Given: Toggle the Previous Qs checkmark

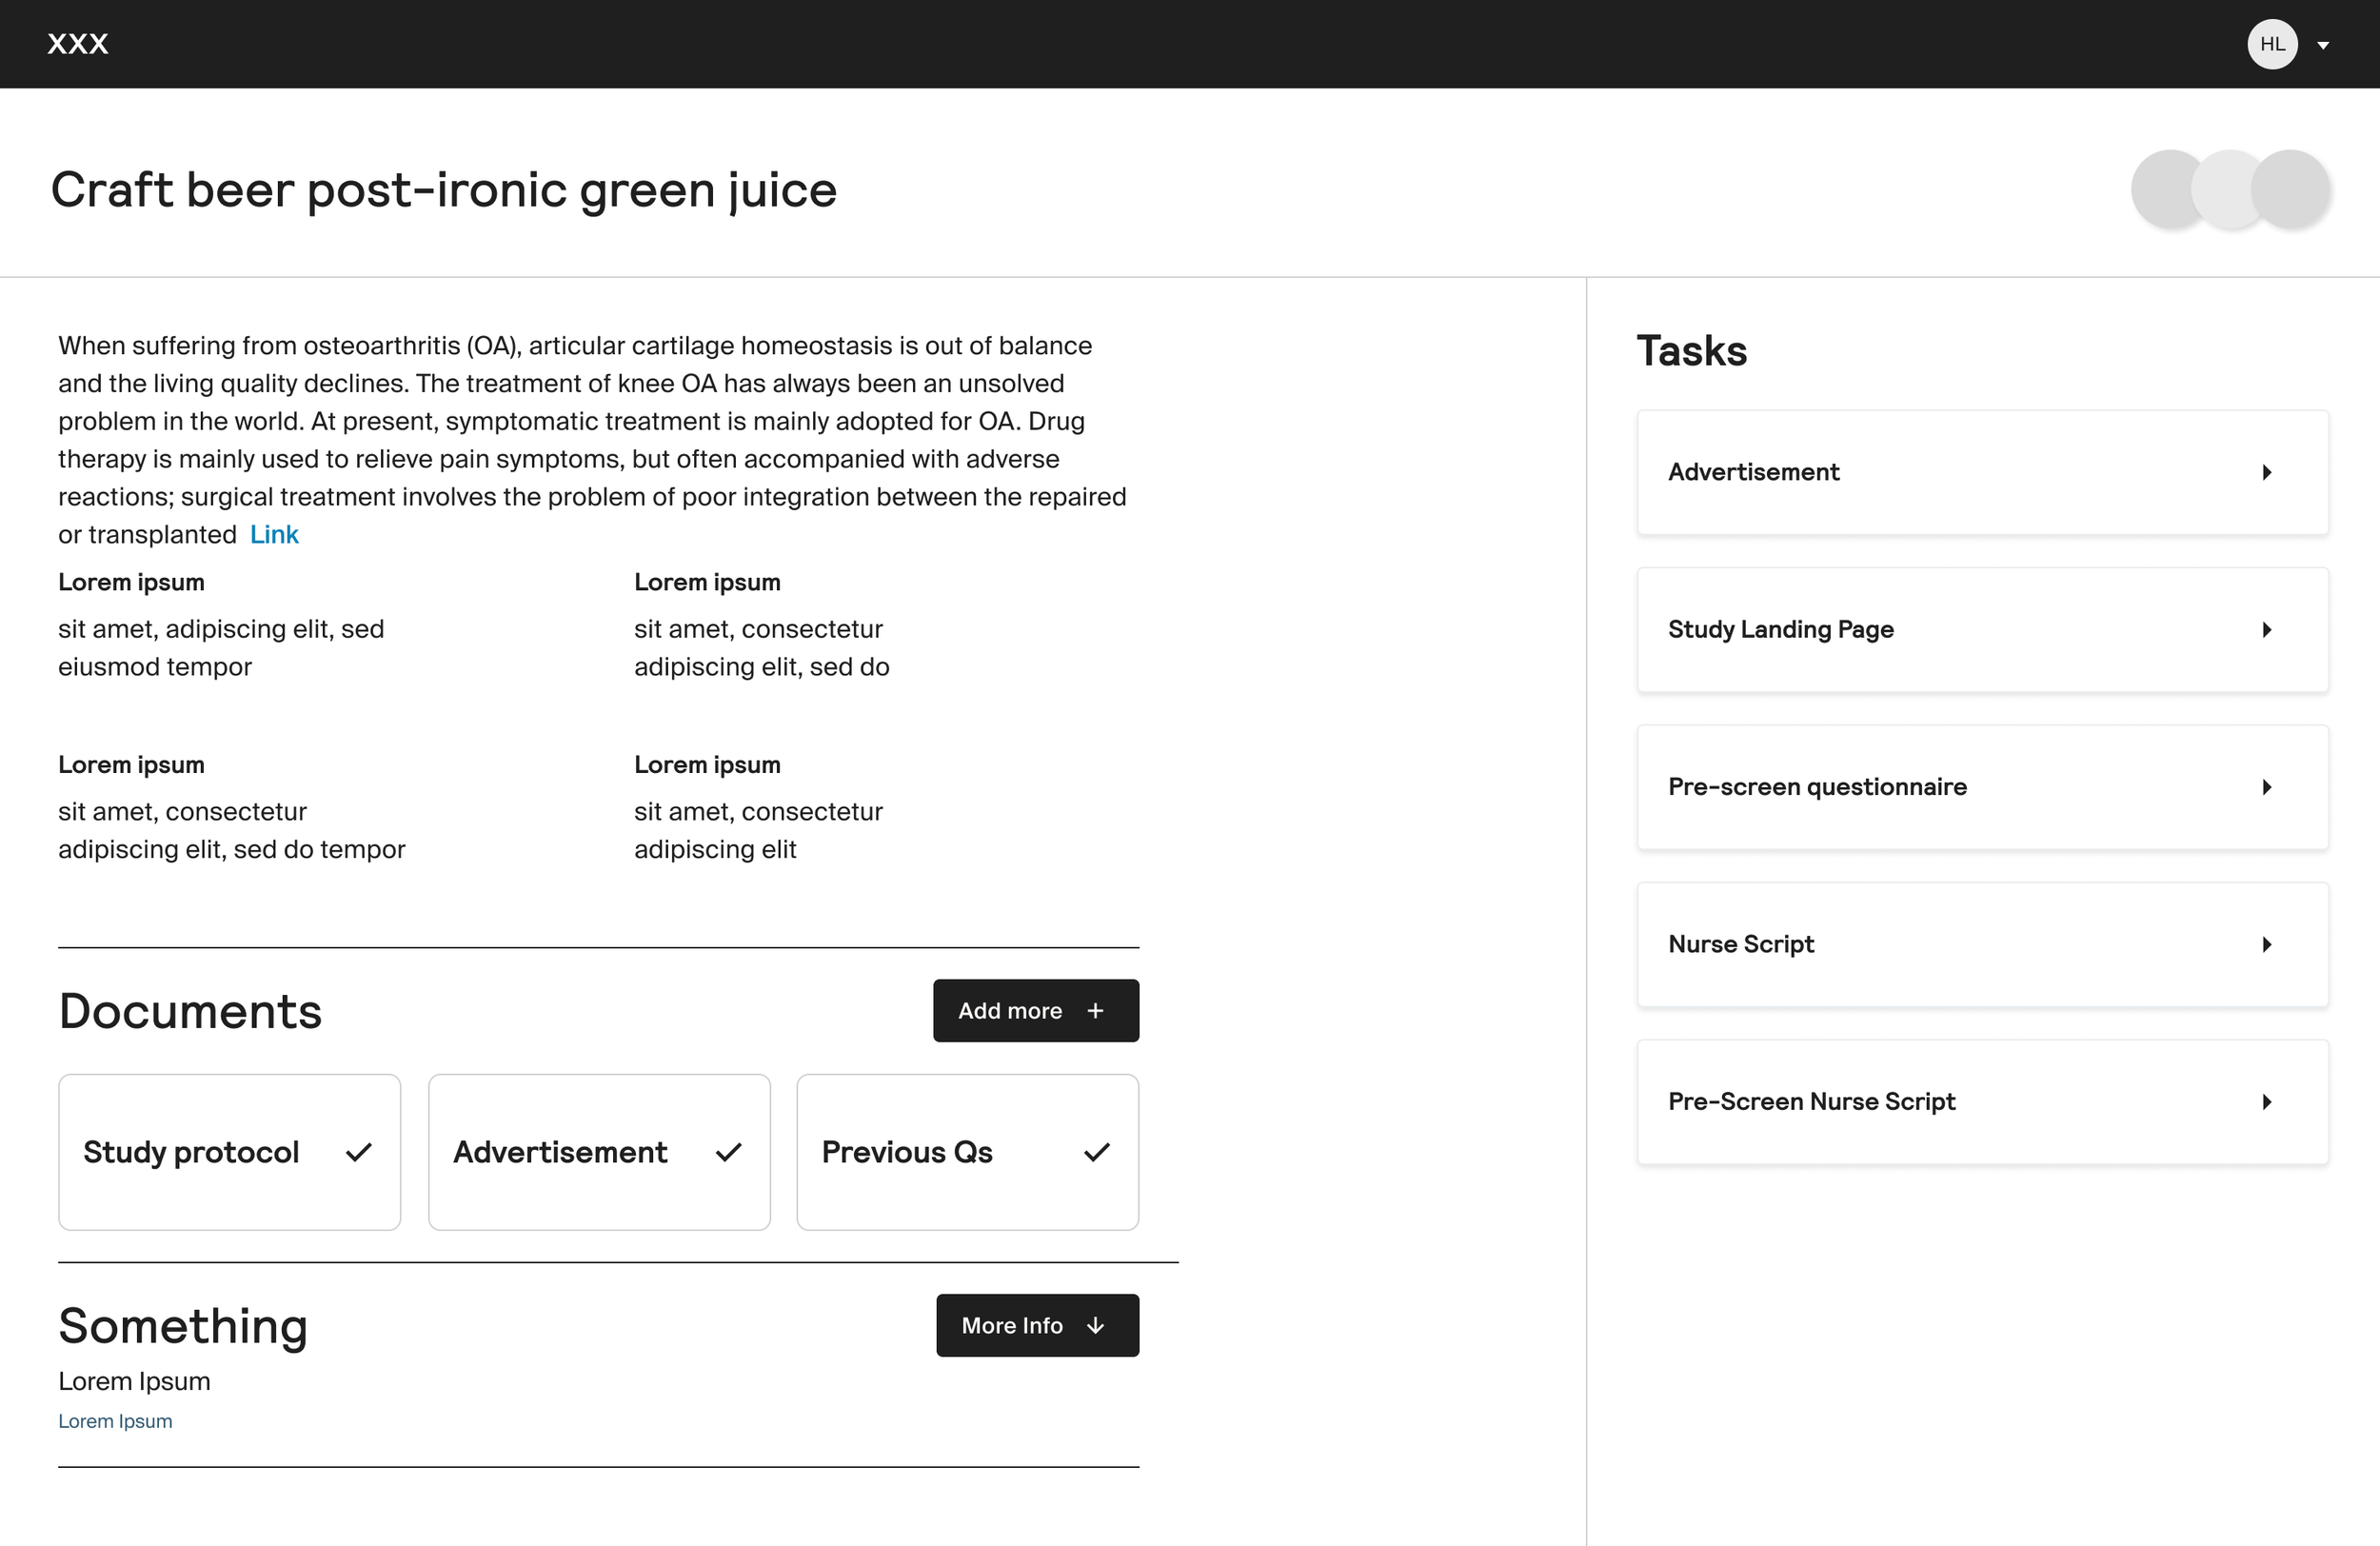Looking at the screenshot, I should [x=1097, y=1152].
